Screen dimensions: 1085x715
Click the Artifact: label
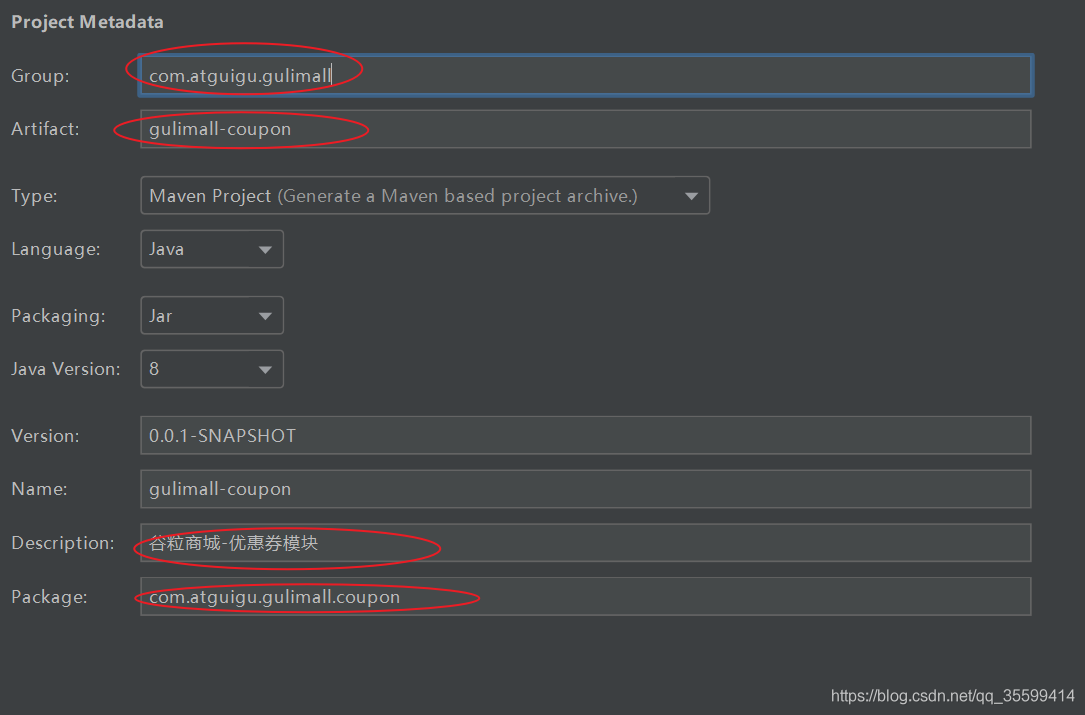pos(45,129)
